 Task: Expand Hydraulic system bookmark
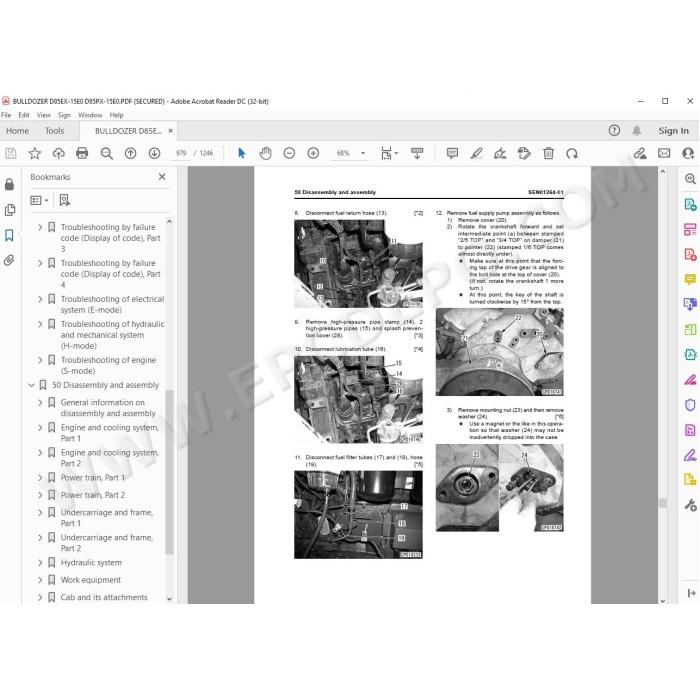pyautogui.click(x=40, y=562)
